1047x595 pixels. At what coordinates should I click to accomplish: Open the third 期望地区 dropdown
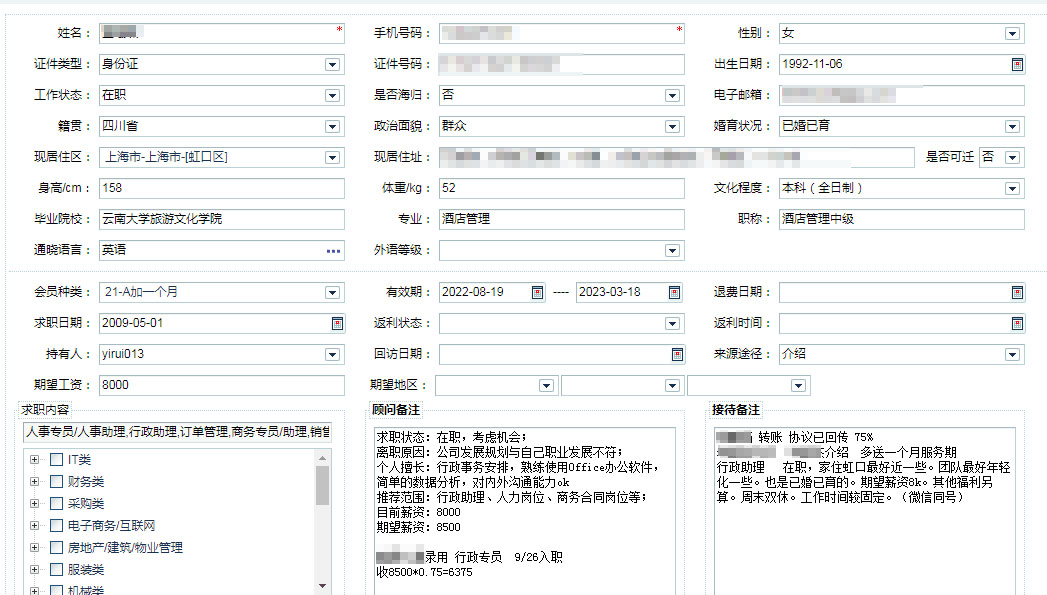[798, 385]
